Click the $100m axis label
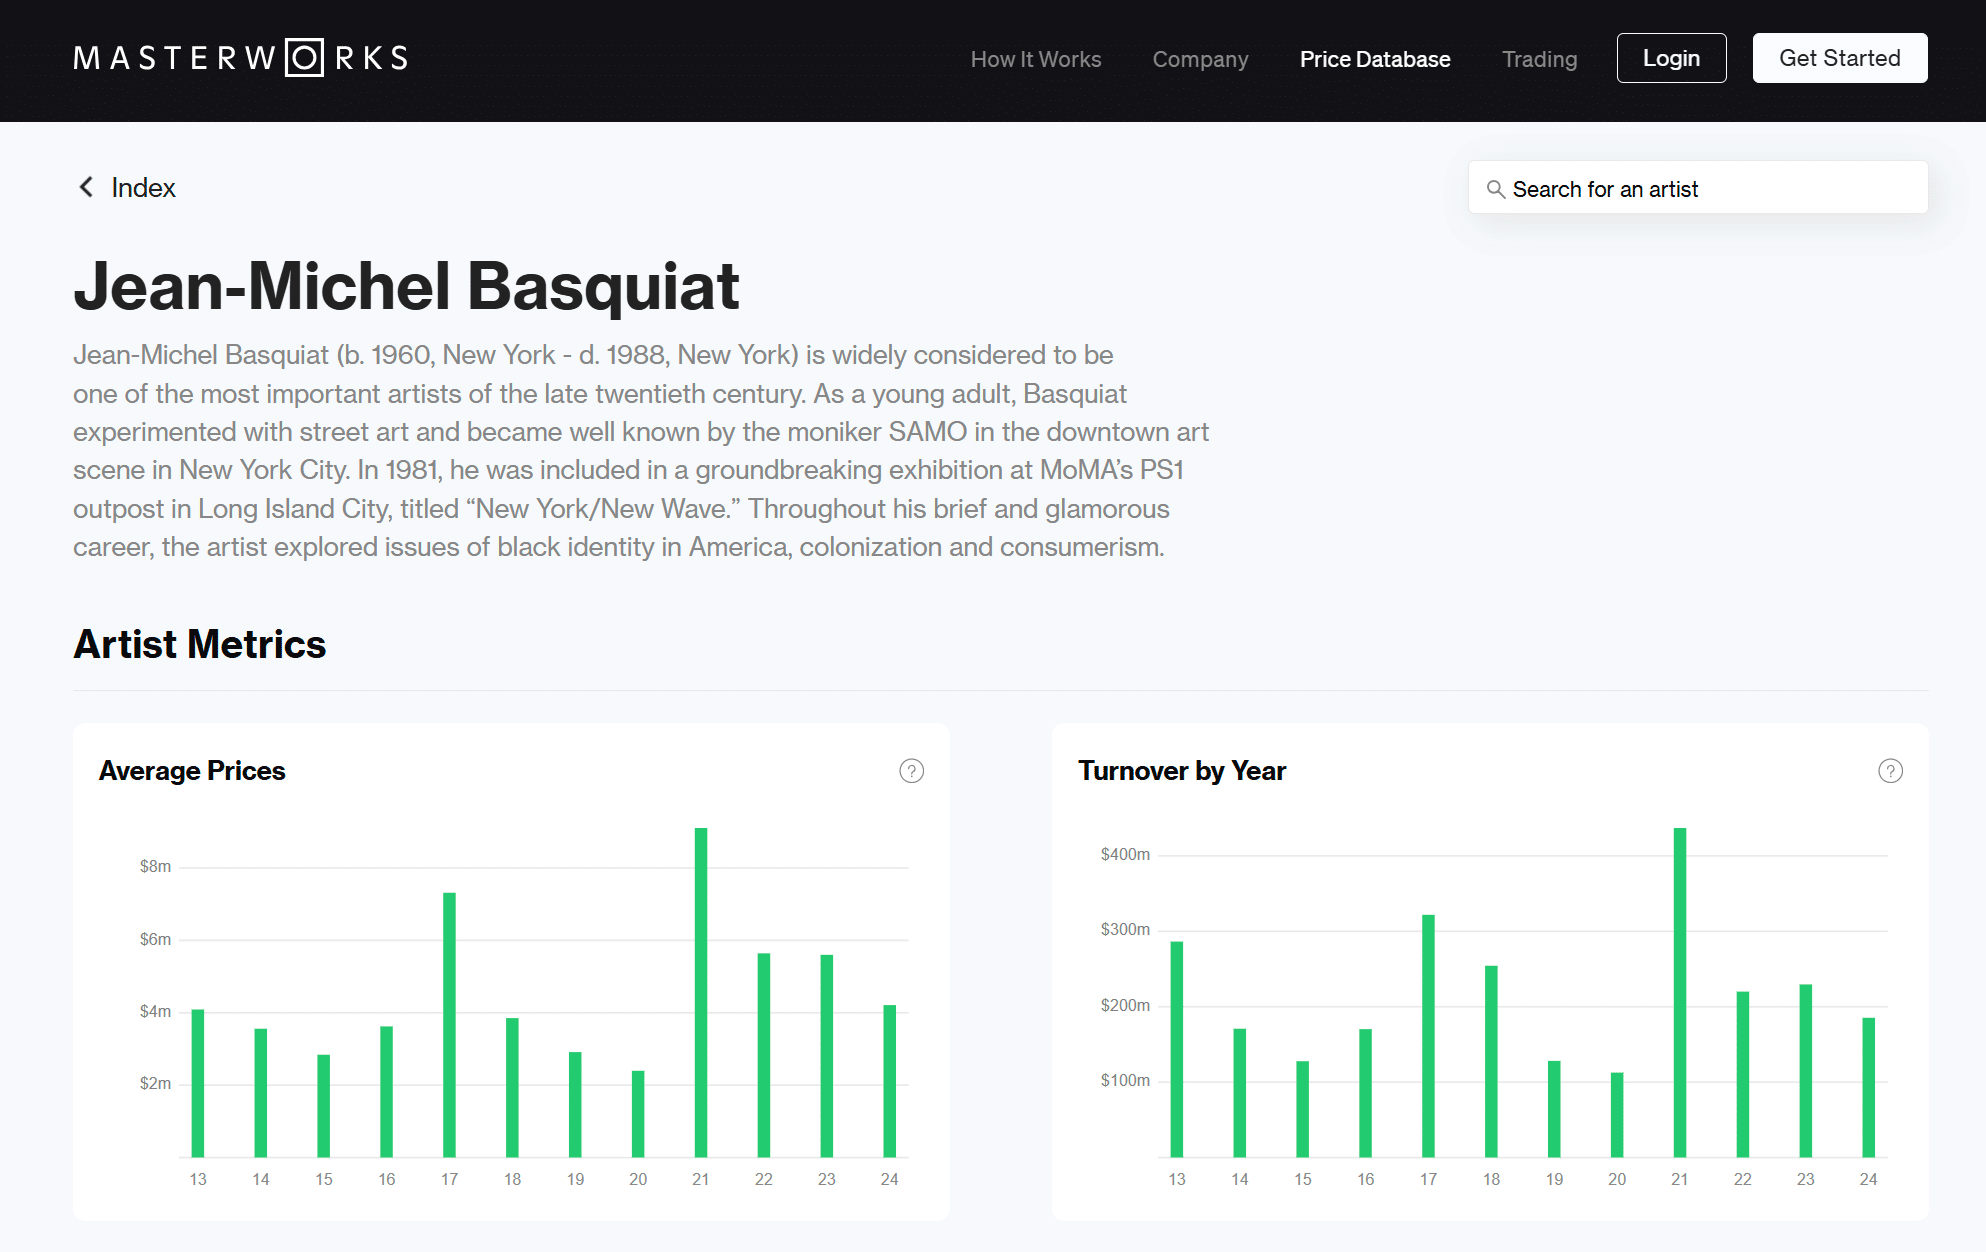 coord(1125,1081)
